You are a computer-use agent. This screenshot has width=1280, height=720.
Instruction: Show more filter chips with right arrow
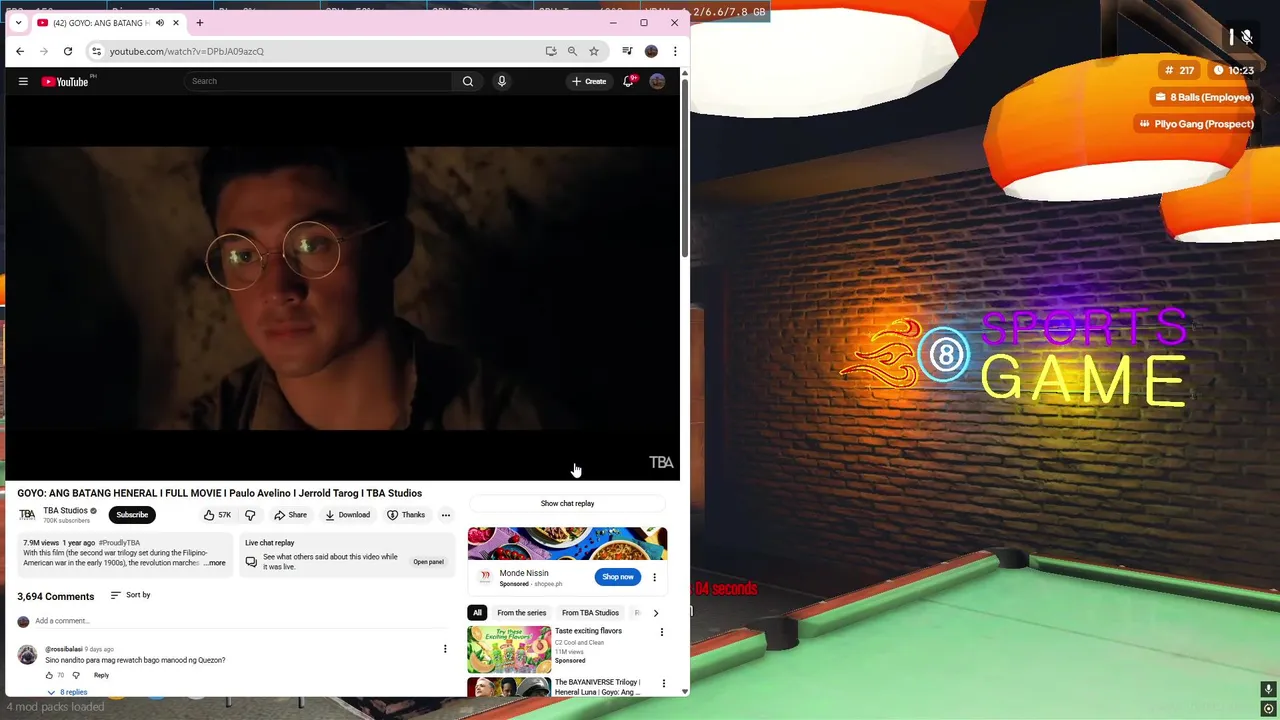click(x=656, y=613)
